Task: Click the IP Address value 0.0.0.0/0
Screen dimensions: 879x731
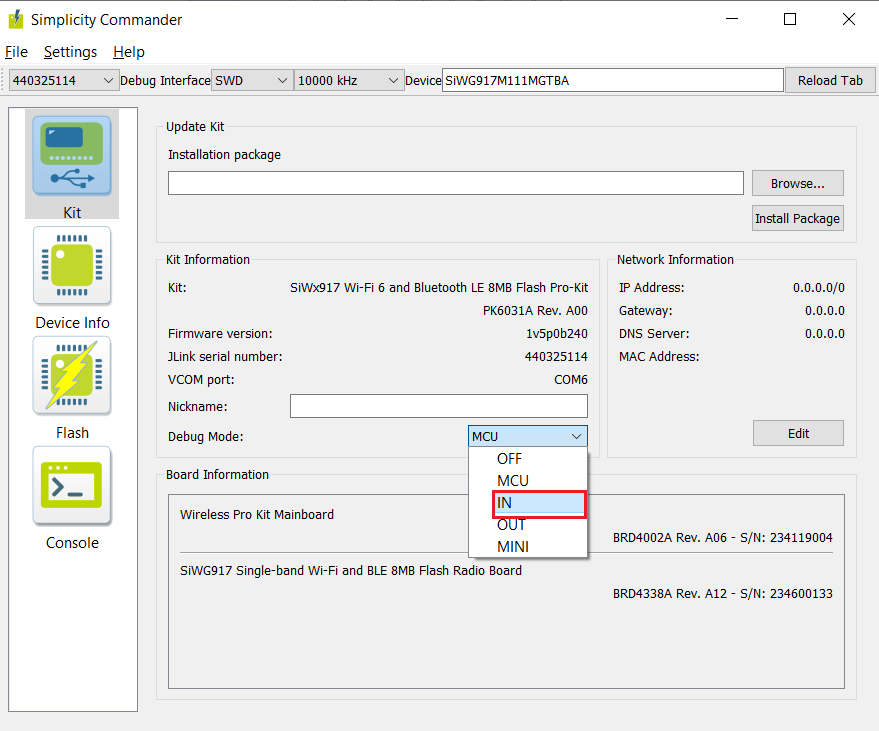Action: tap(818, 288)
